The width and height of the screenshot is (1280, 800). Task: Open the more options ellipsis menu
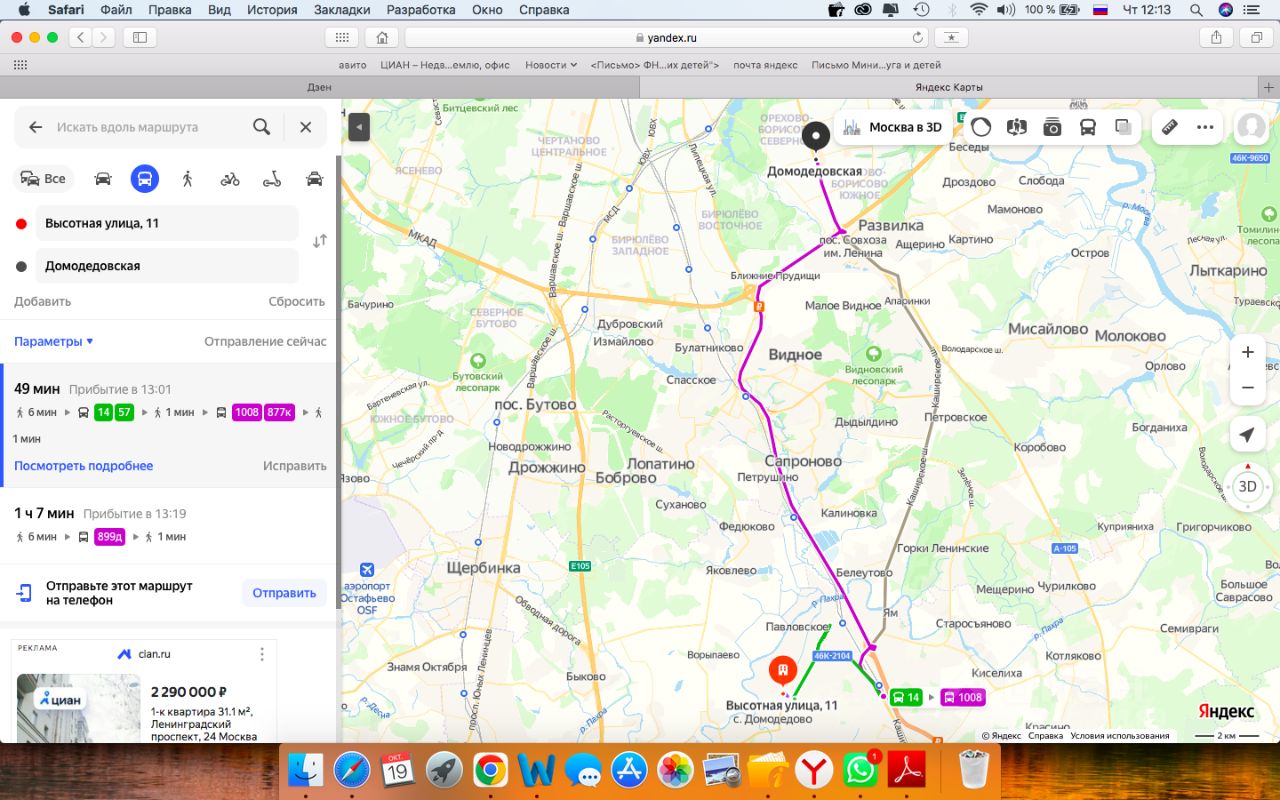(x=1205, y=127)
